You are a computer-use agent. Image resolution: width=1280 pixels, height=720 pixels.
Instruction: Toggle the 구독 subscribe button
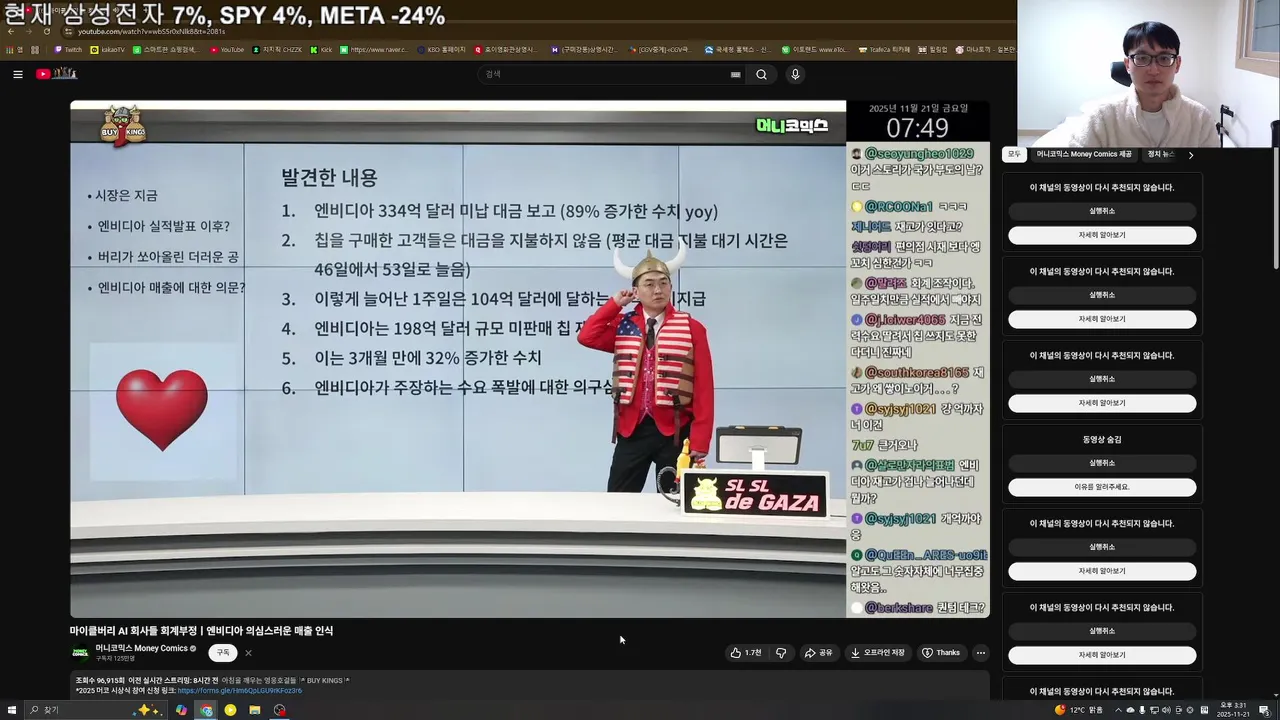[x=223, y=653]
